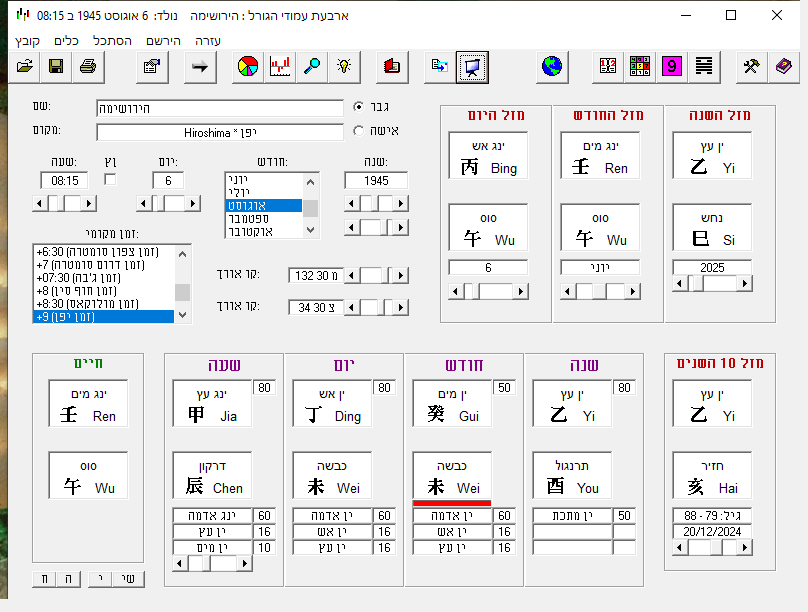Screen dimensions: 808x612
Task: Open the הירשם menu
Action: click(163, 41)
